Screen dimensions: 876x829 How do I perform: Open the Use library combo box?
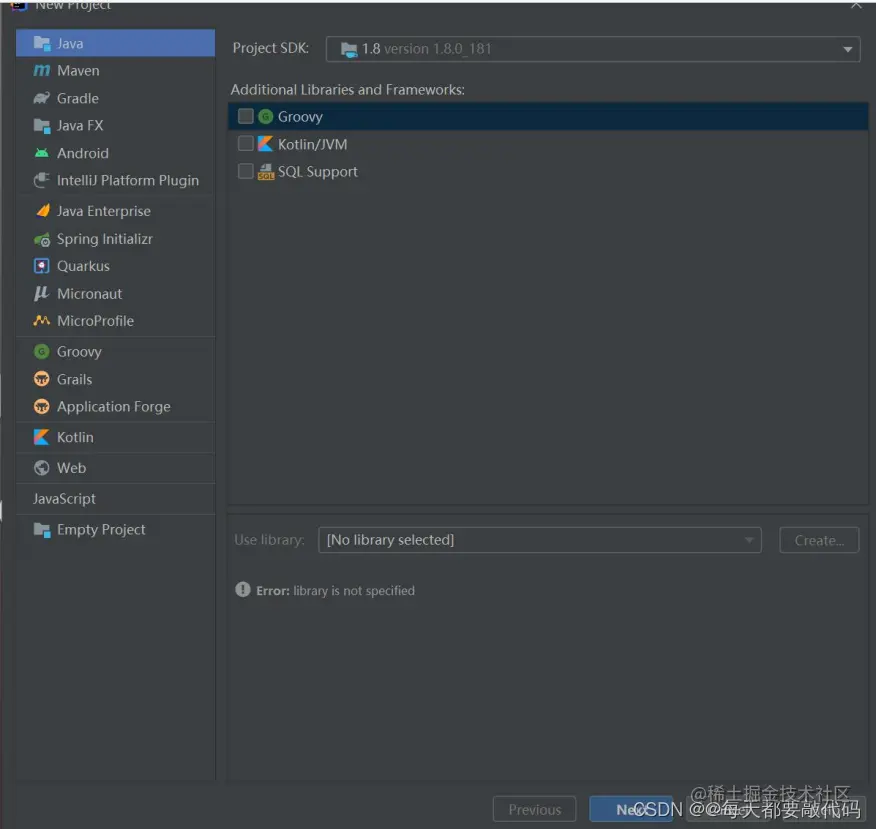point(540,540)
